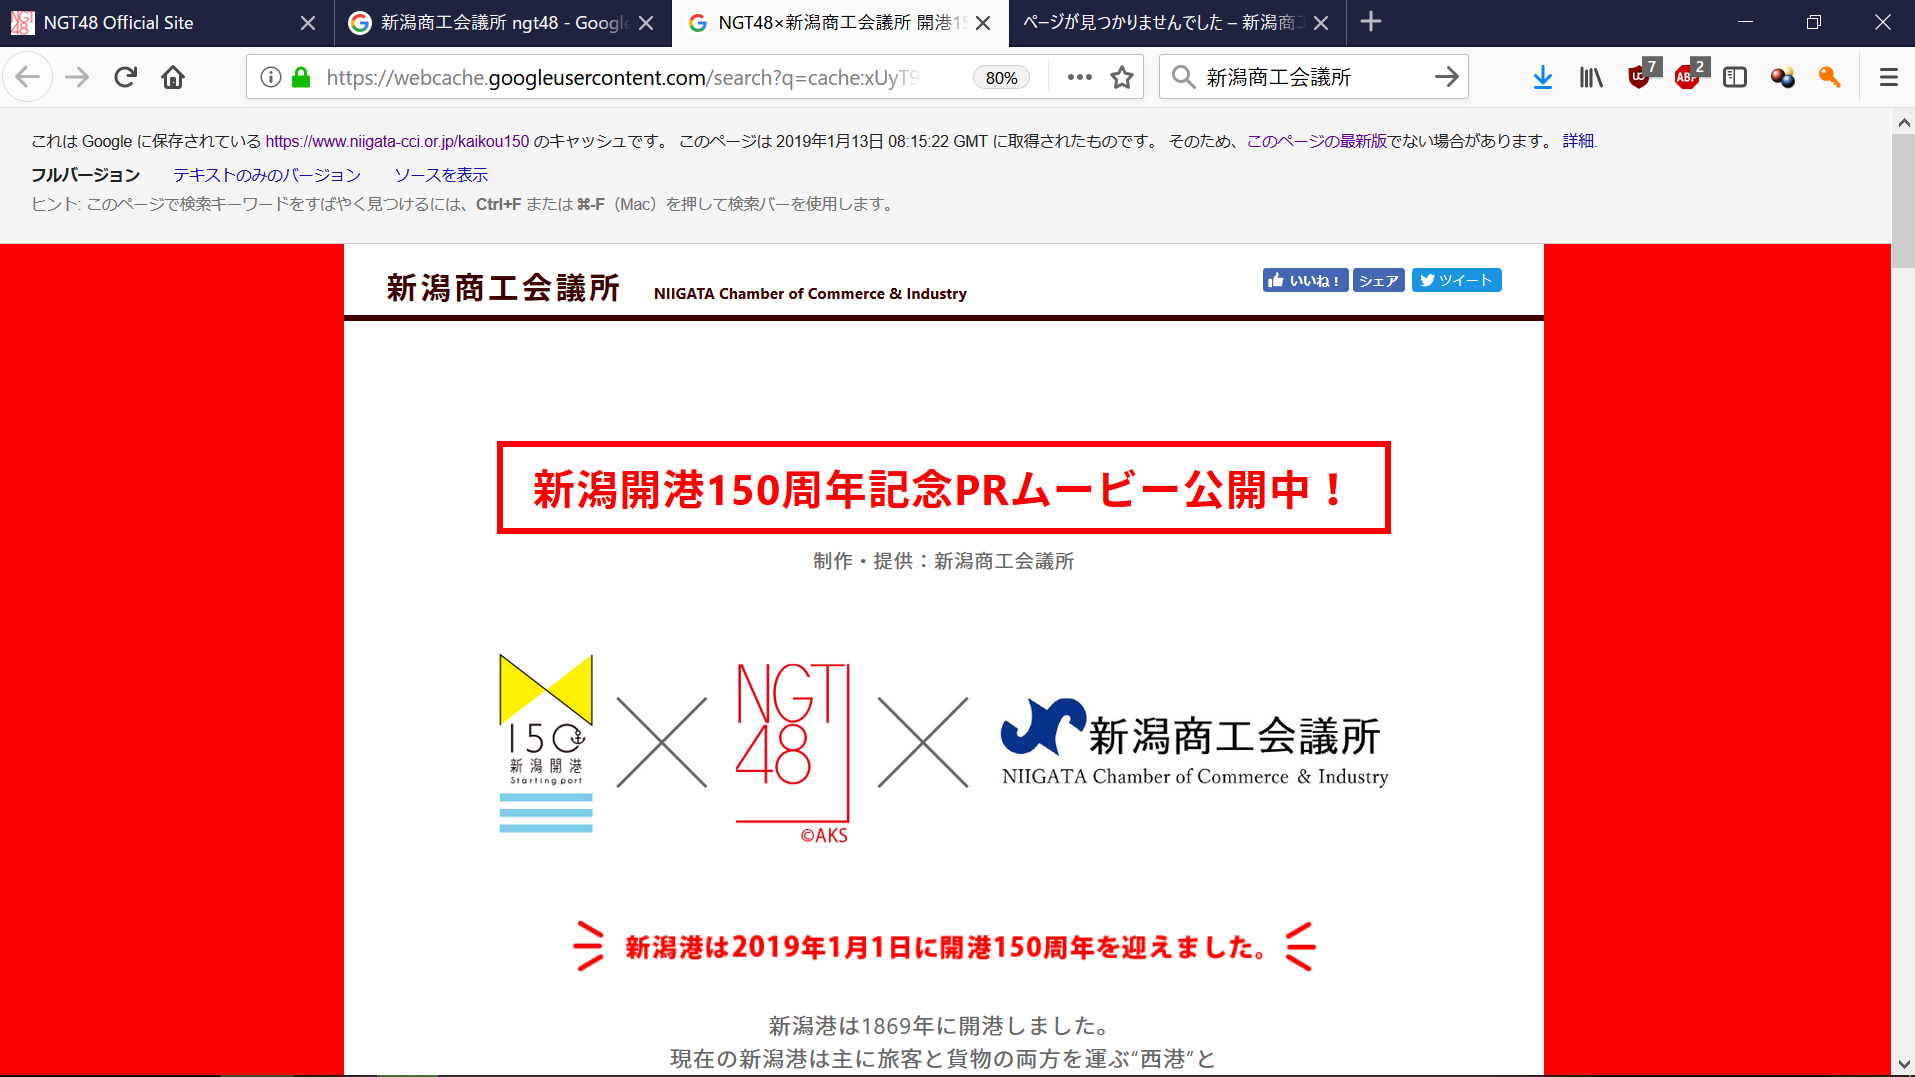Screen dimensions: 1915x1077
Task: Click the NGT48 logo image
Action: [793, 753]
